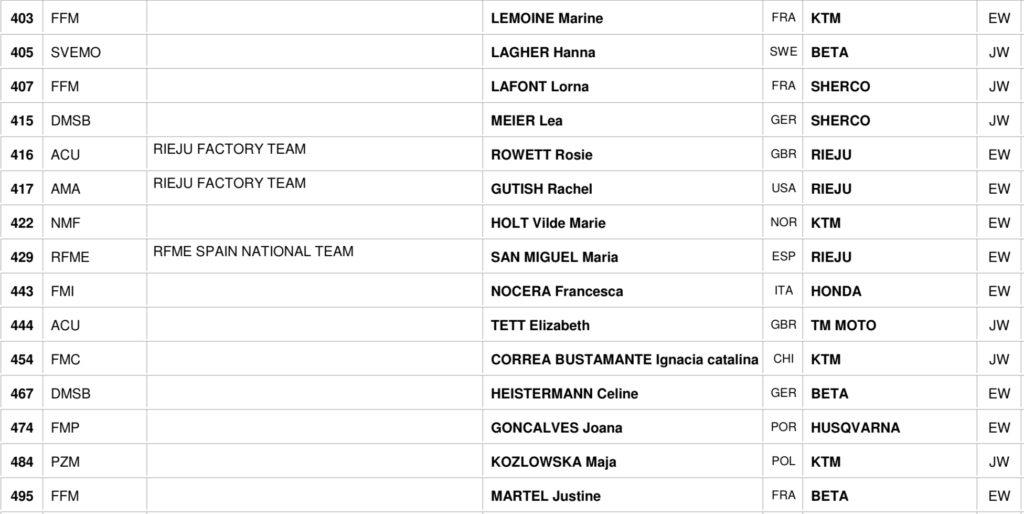Select KOZLOWSKA Maja name
Screen dimensions: 1024x514
553,461
